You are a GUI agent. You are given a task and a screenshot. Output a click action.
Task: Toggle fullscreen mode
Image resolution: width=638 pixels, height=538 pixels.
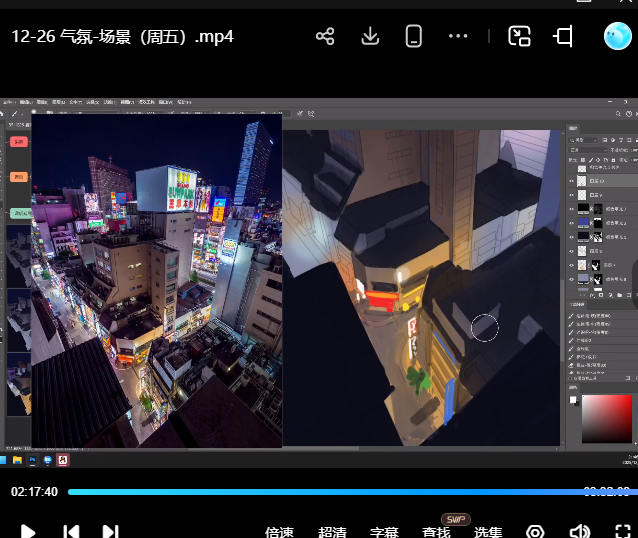pyautogui.click(x=622, y=532)
